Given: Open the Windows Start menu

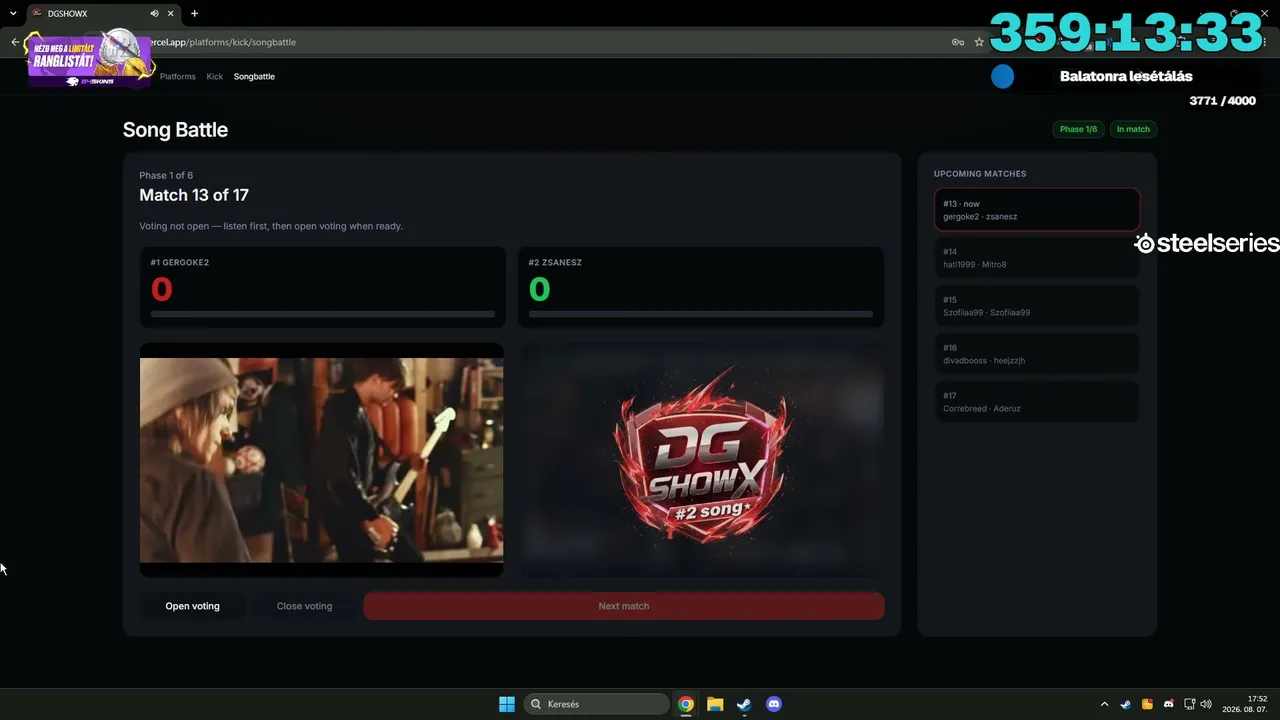Looking at the screenshot, I should pos(507,704).
